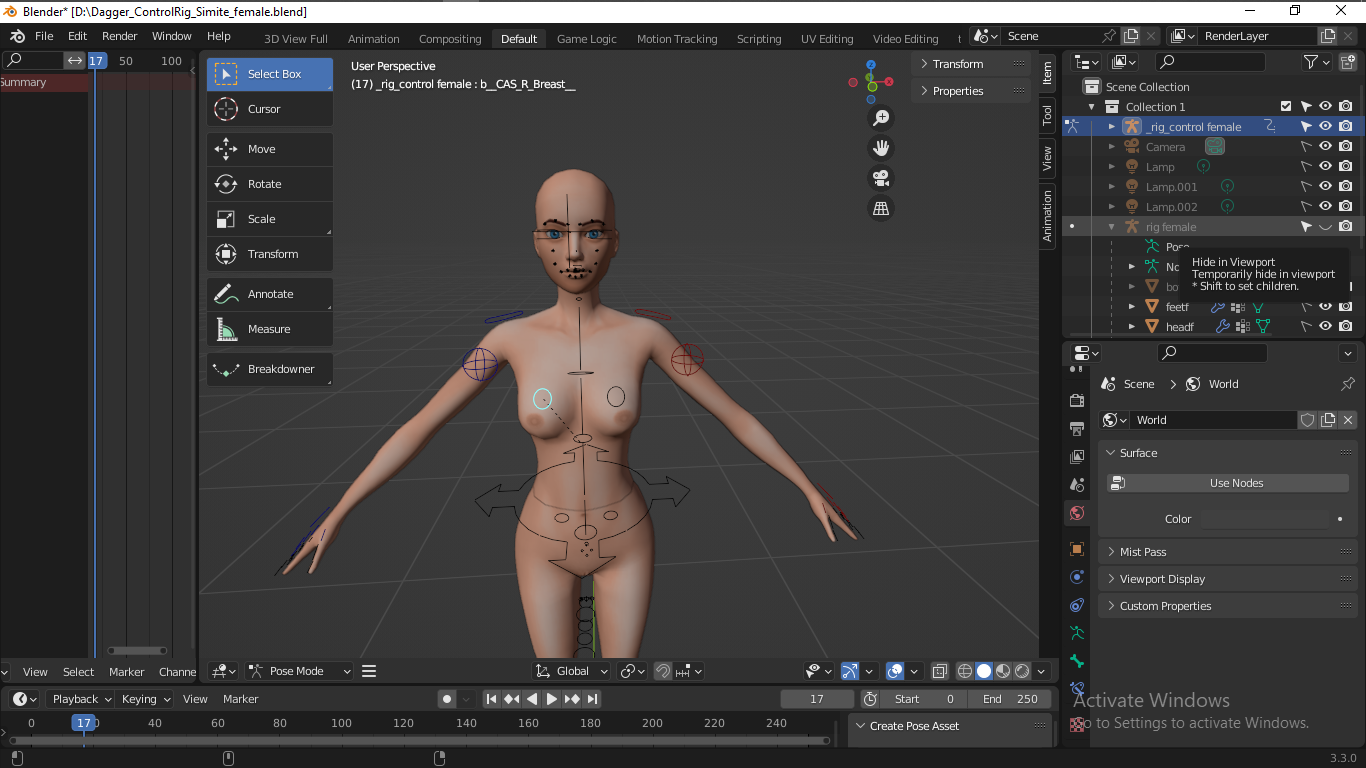Open the Pose Mode dropdown
The width and height of the screenshot is (1366, 768).
(x=299, y=671)
